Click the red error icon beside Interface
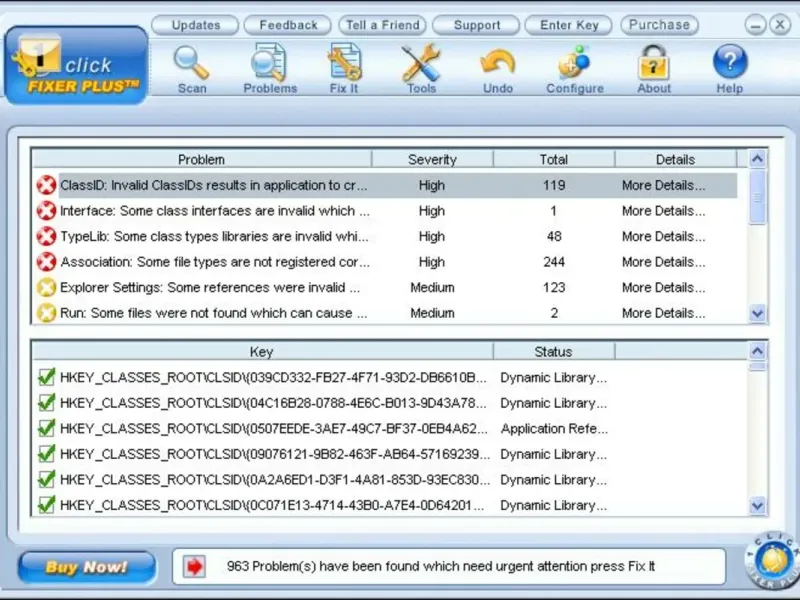800x600 pixels. [46, 211]
